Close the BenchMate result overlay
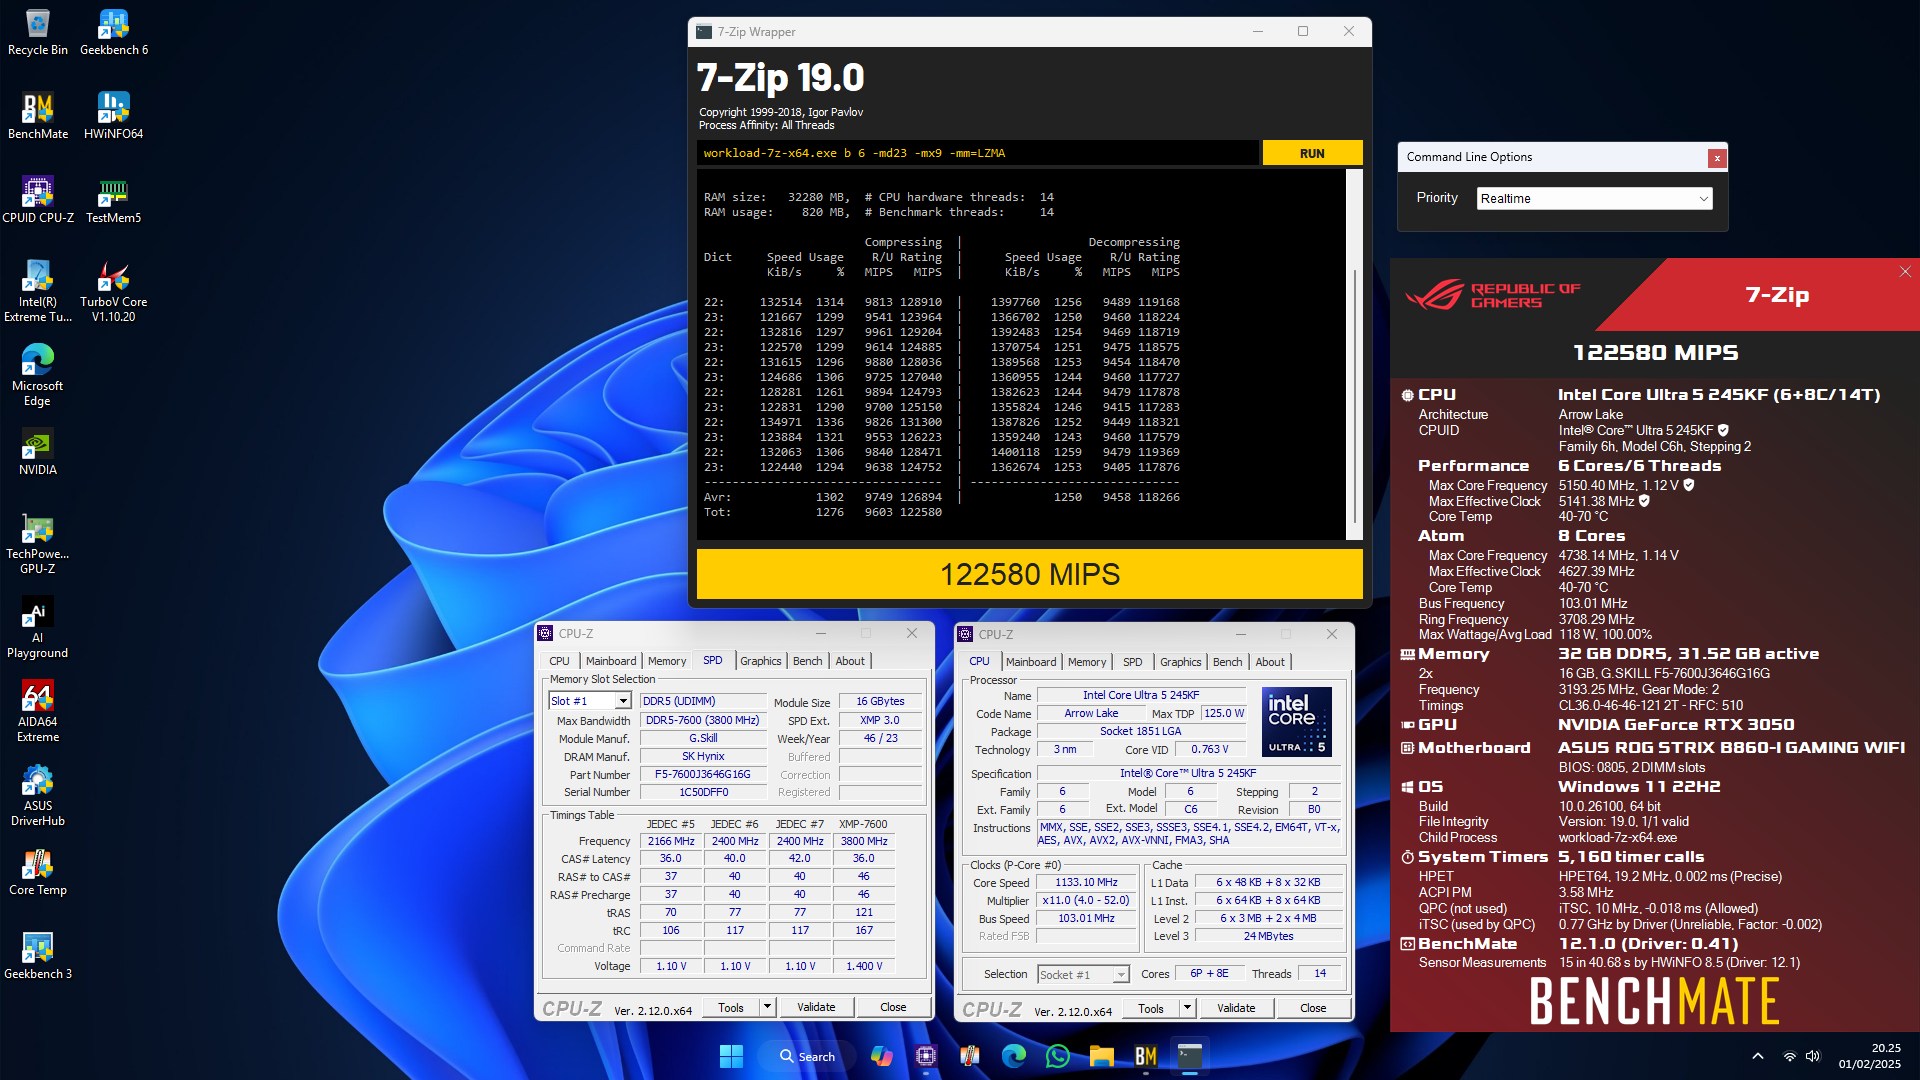This screenshot has height=1080, width=1920. [1905, 271]
